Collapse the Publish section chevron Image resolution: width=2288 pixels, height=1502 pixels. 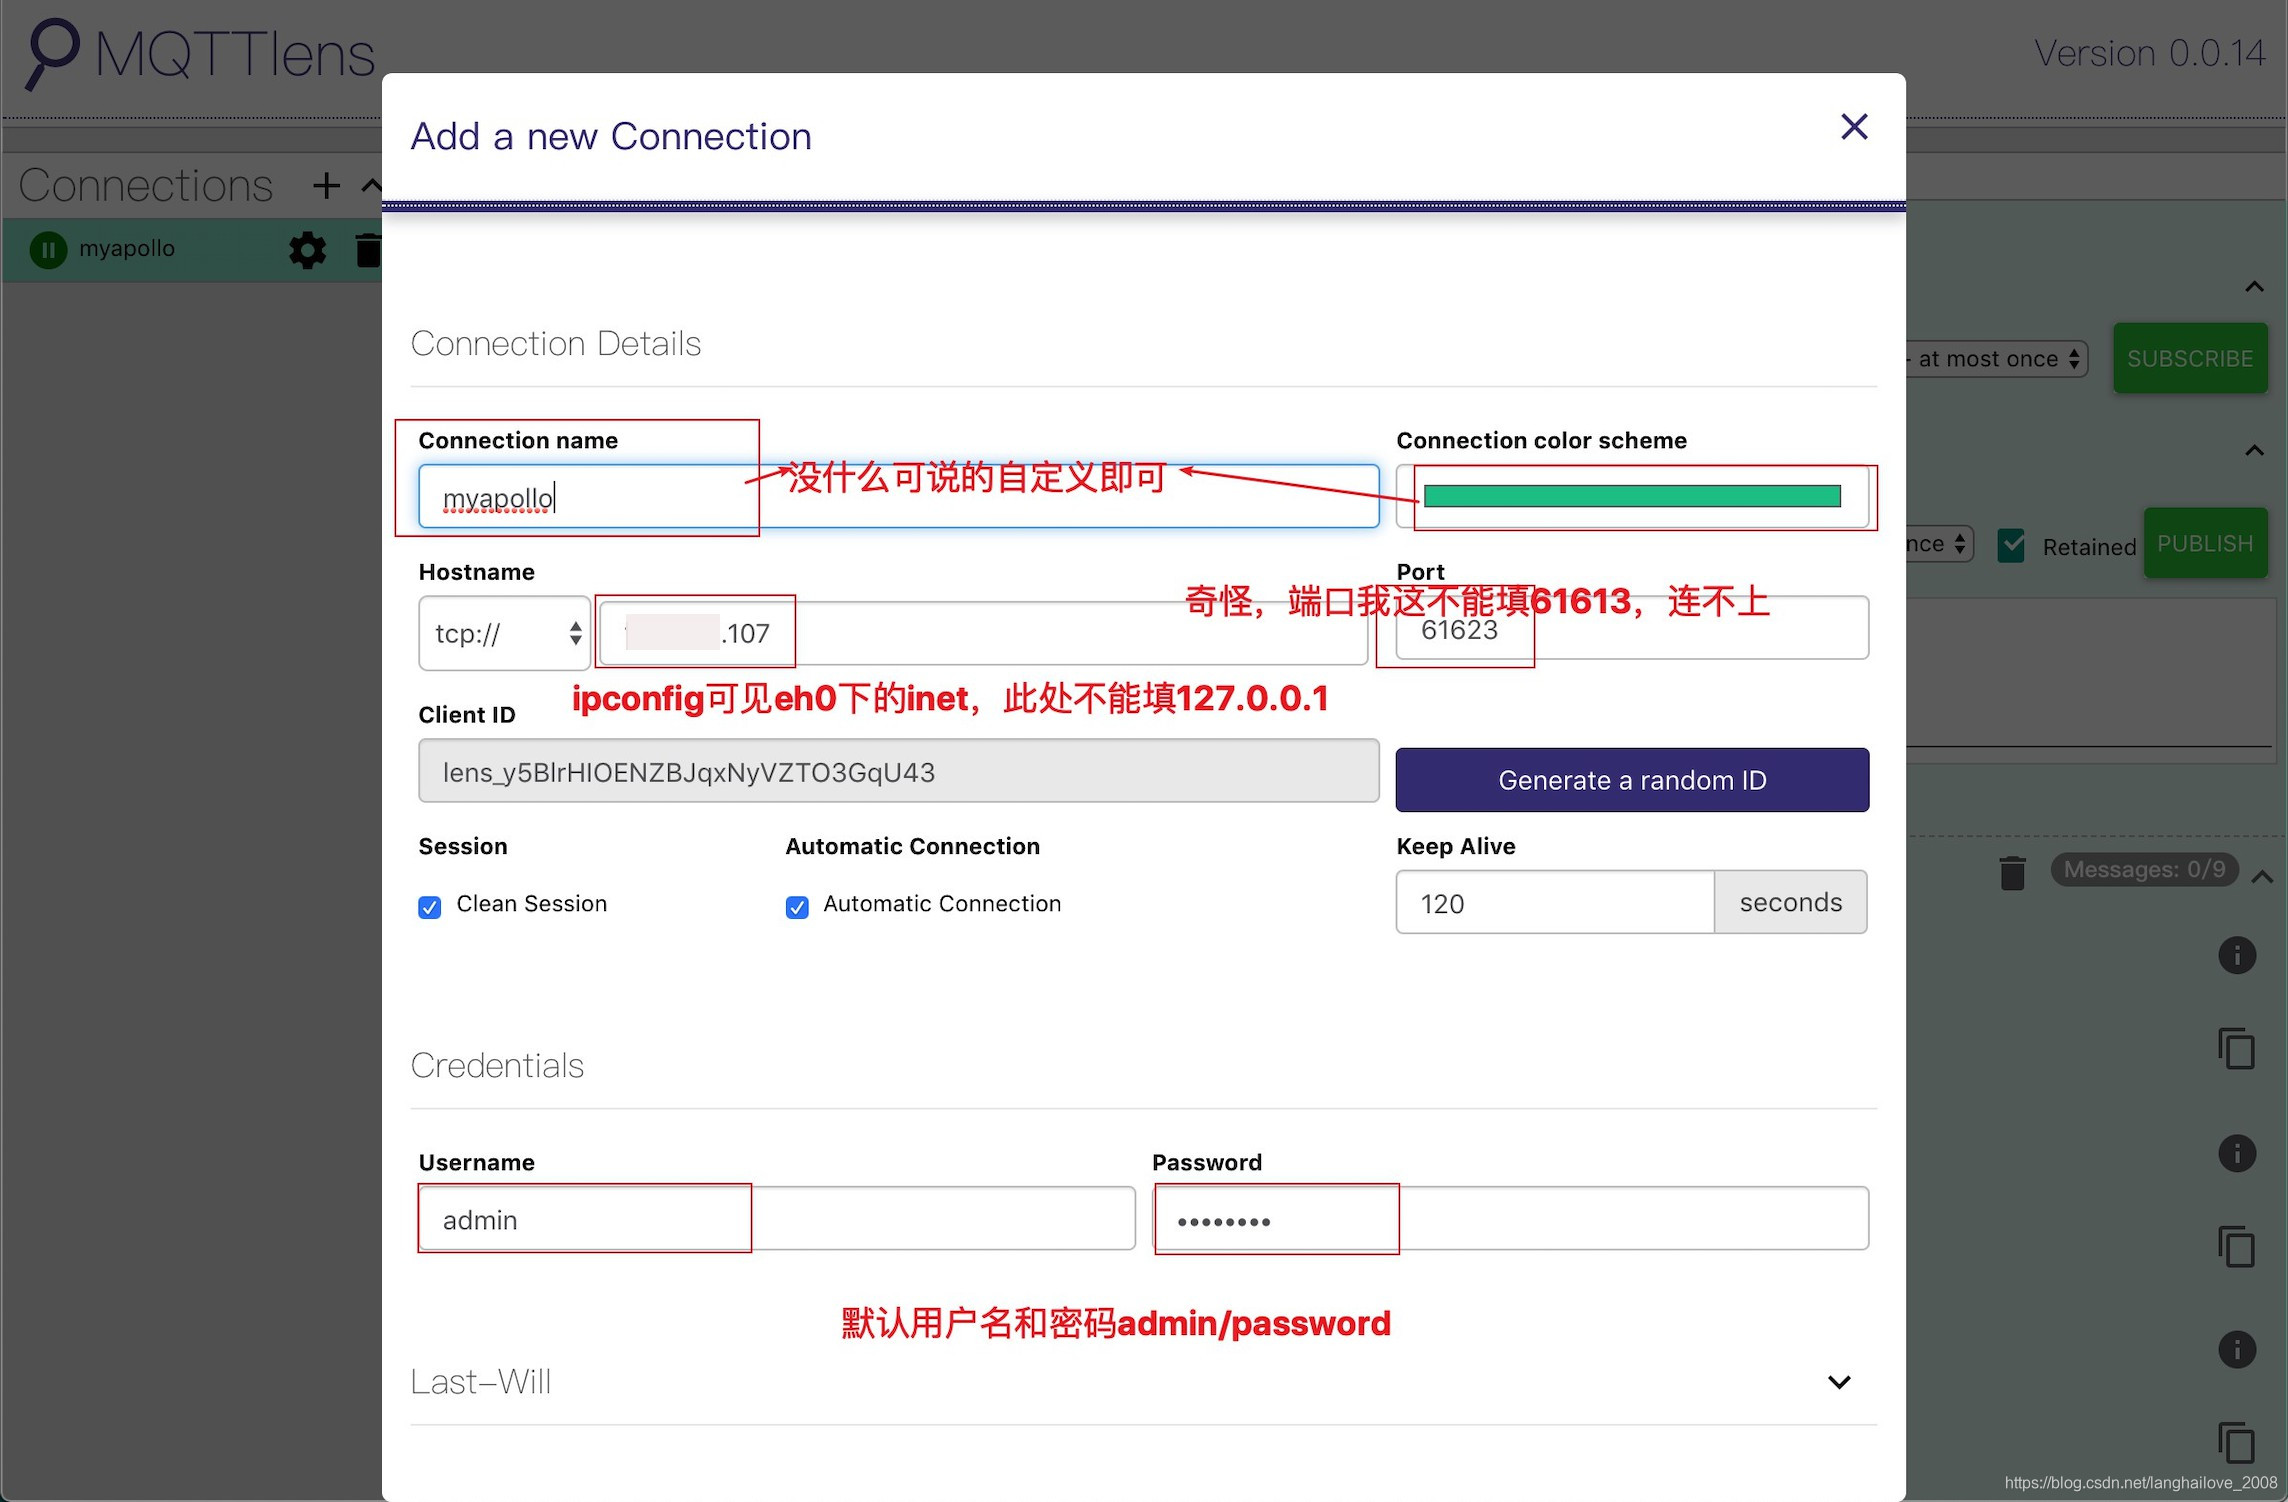click(2254, 450)
